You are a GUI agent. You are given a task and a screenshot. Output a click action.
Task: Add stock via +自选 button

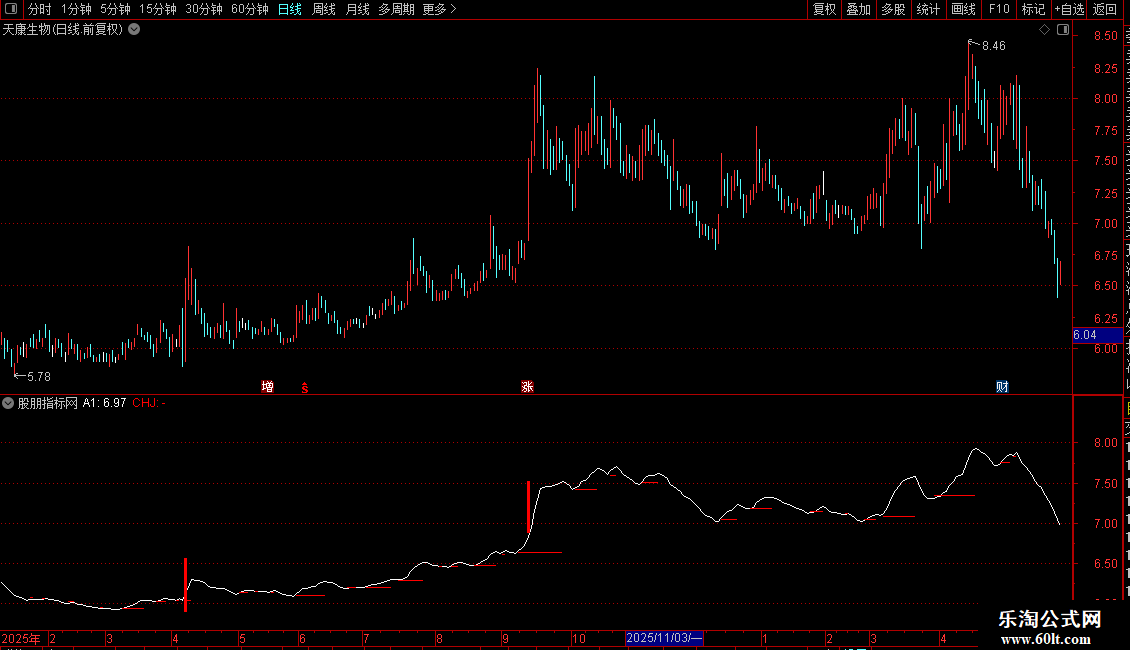(x=1069, y=9)
